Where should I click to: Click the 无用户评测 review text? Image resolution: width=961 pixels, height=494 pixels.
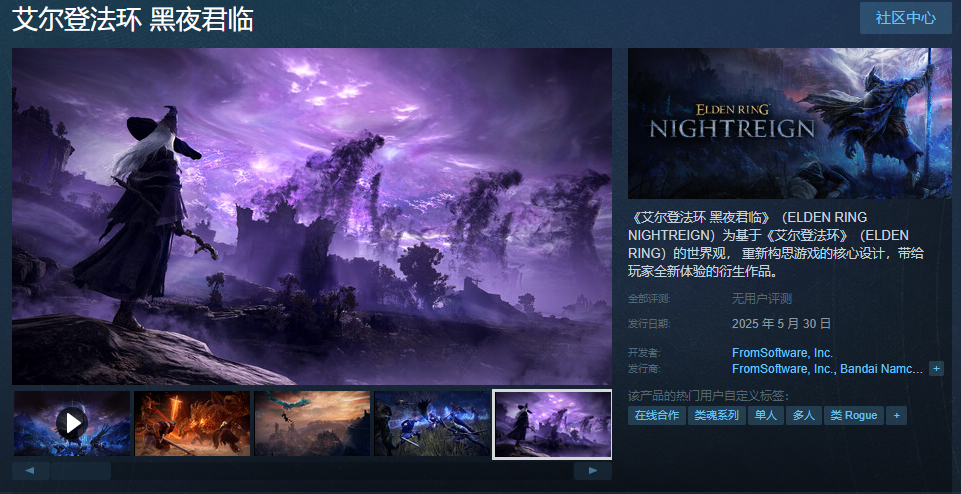click(x=762, y=298)
